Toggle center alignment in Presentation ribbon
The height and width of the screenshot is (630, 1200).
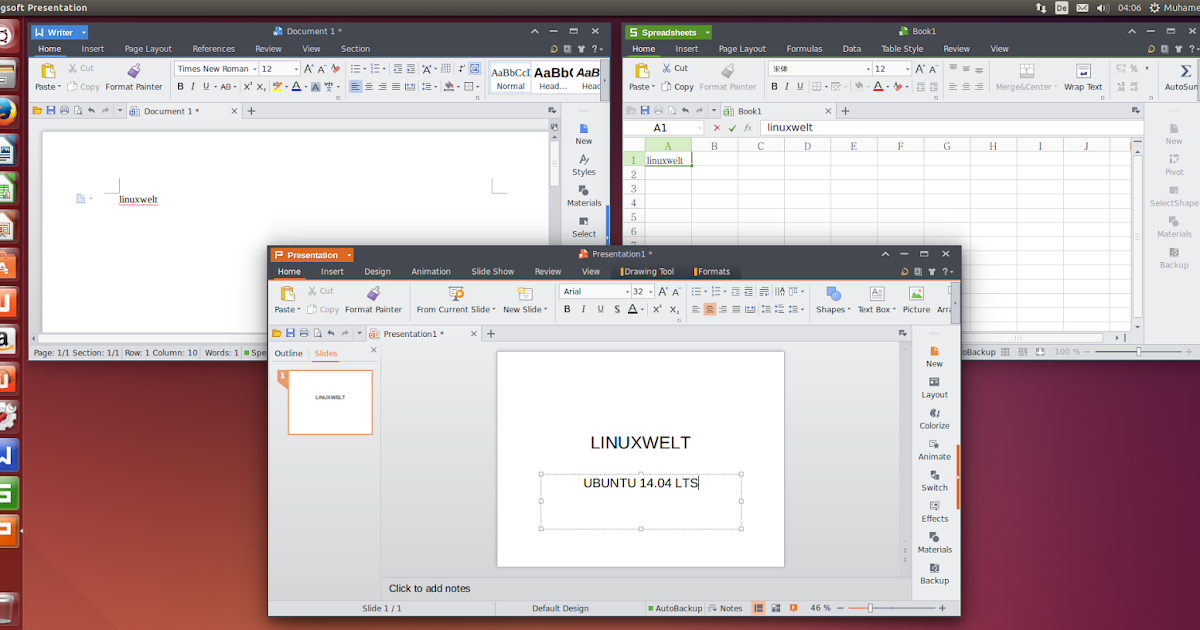pos(710,310)
